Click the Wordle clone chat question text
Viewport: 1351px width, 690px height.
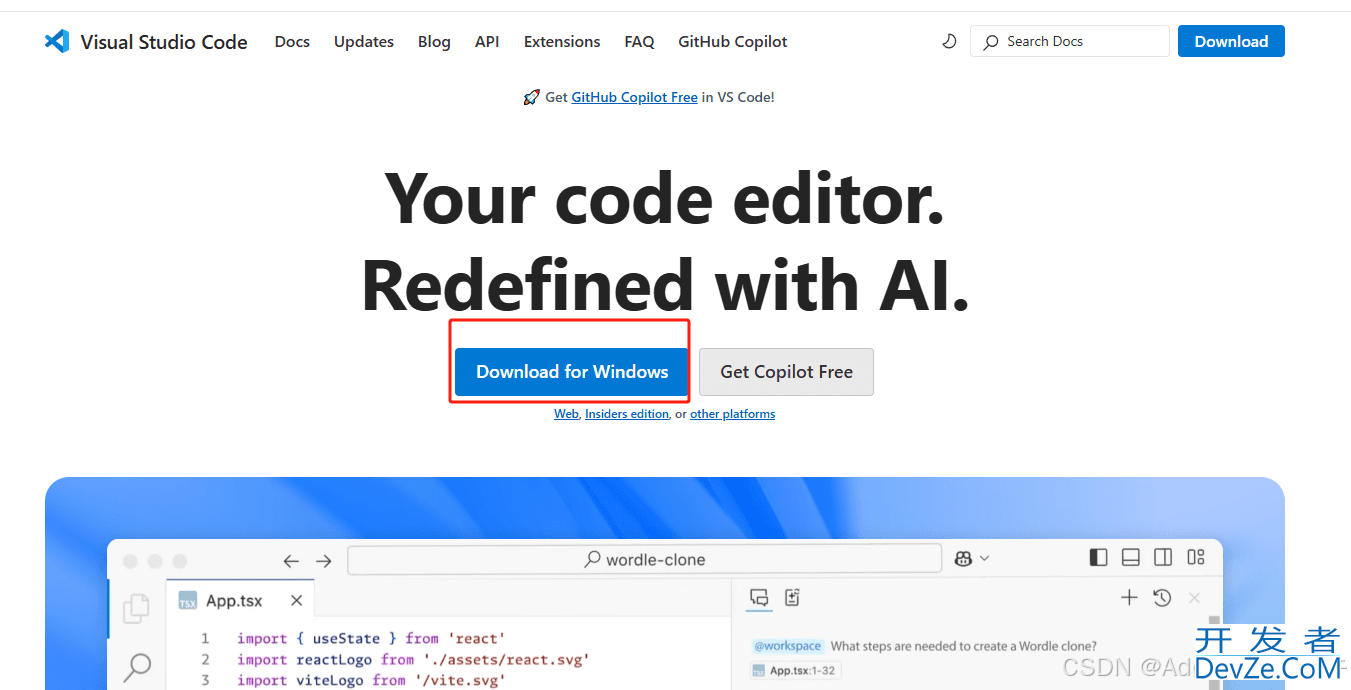click(x=964, y=646)
